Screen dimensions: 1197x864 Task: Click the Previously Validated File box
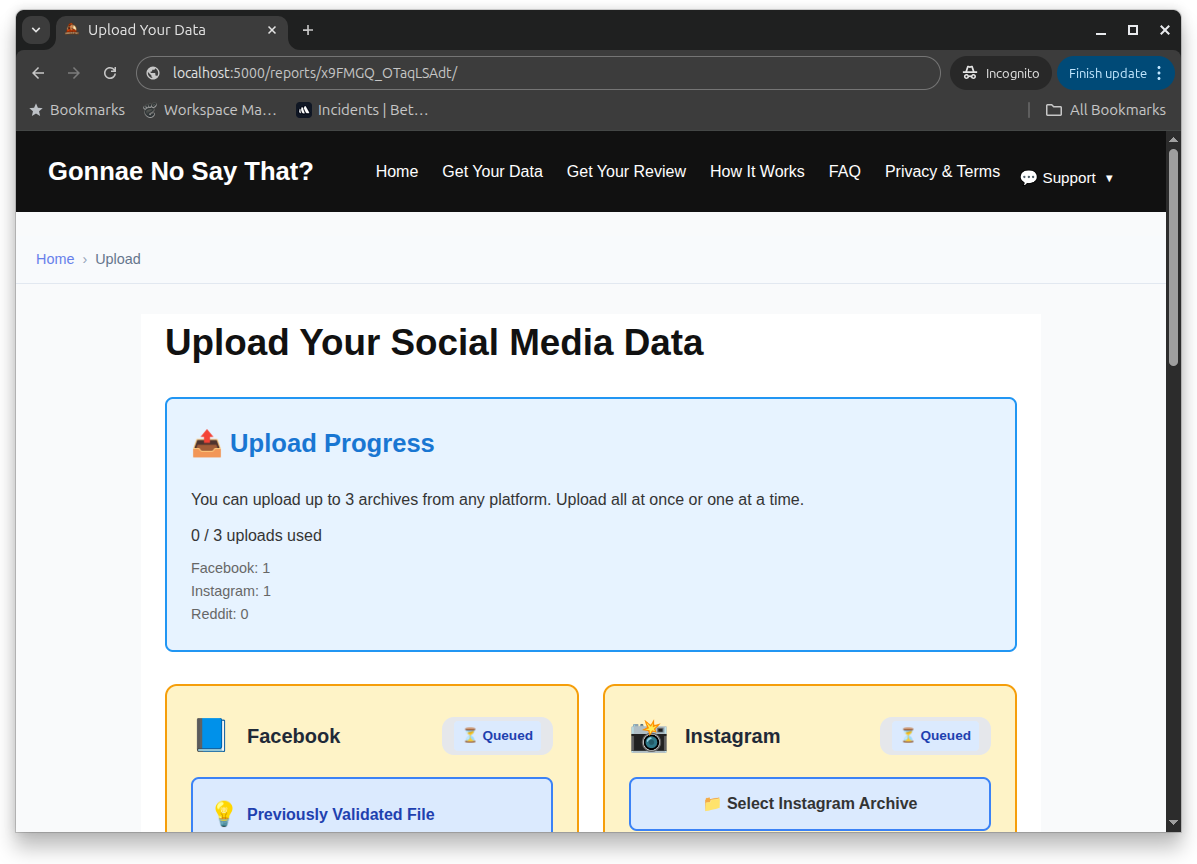[372, 805]
